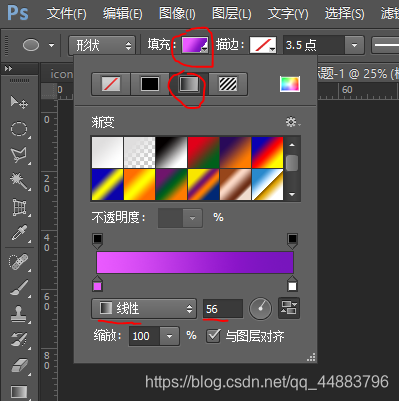The image size is (399, 401).
Task: Set fill type to no color
Action: pyautogui.click(x=111, y=84)
